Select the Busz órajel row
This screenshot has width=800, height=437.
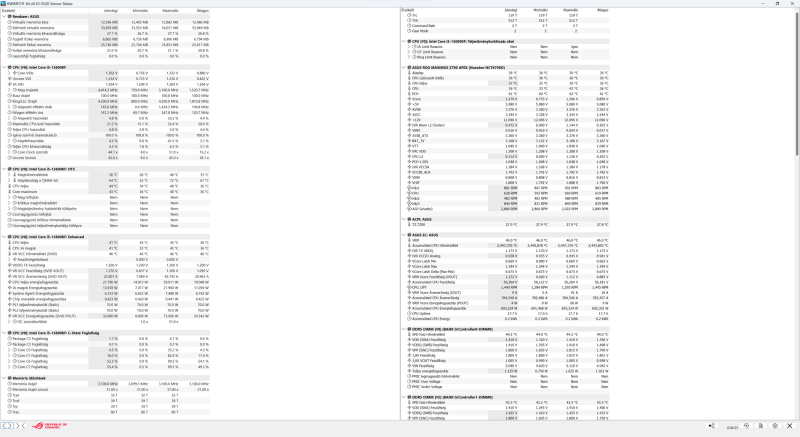click(106, 95)
